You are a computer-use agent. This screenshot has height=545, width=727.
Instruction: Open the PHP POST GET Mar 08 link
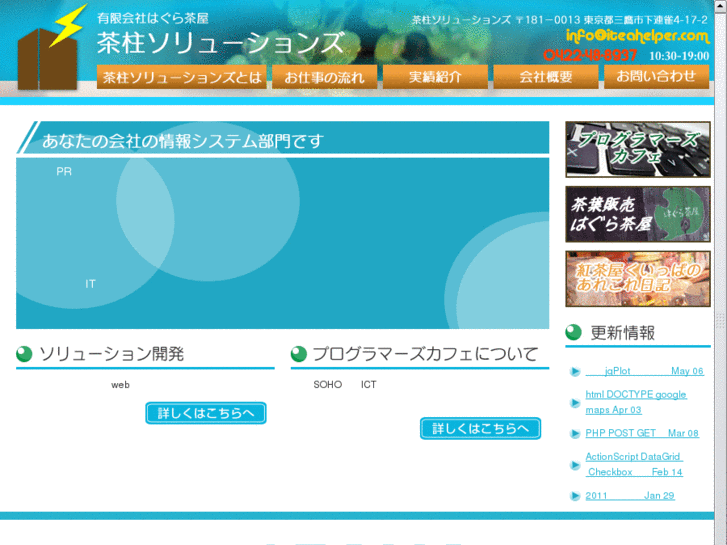[x=642, y=433]
